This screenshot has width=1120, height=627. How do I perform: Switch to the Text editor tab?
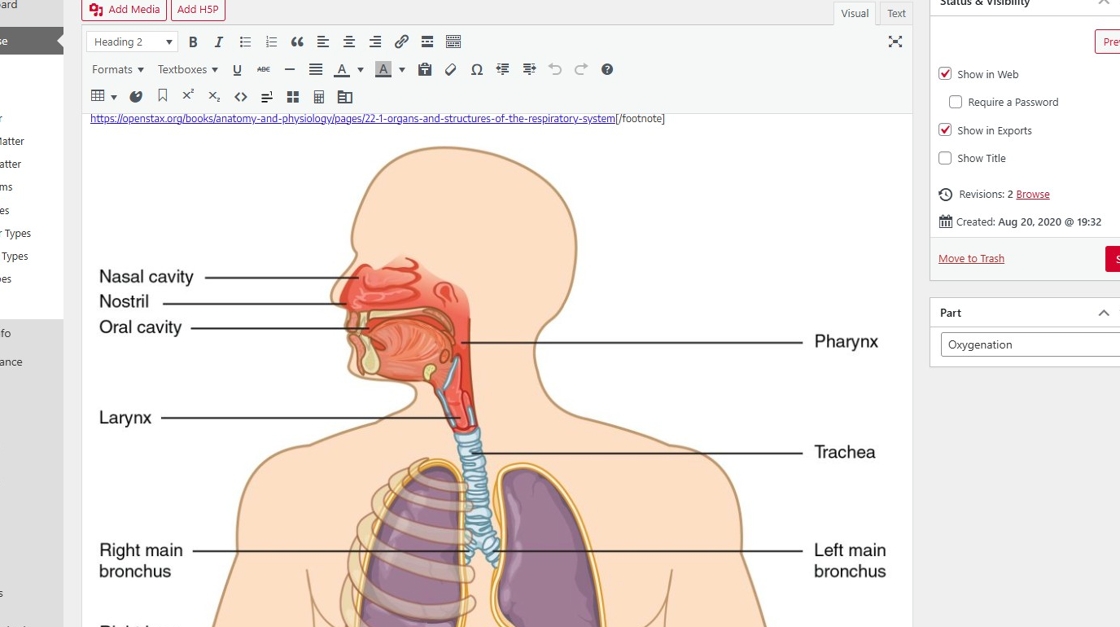pos(896,13)
